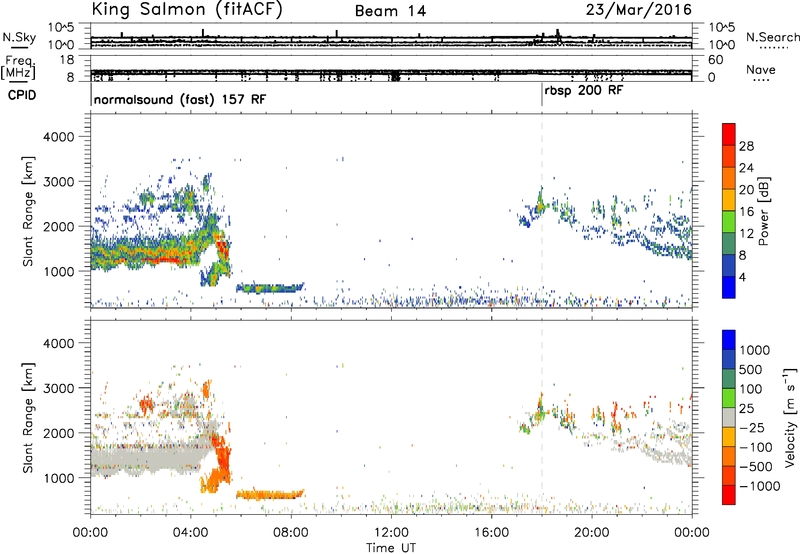800x554 pixels.
Task: Click the "12:00" time tick label
Action: coord(391,533)
